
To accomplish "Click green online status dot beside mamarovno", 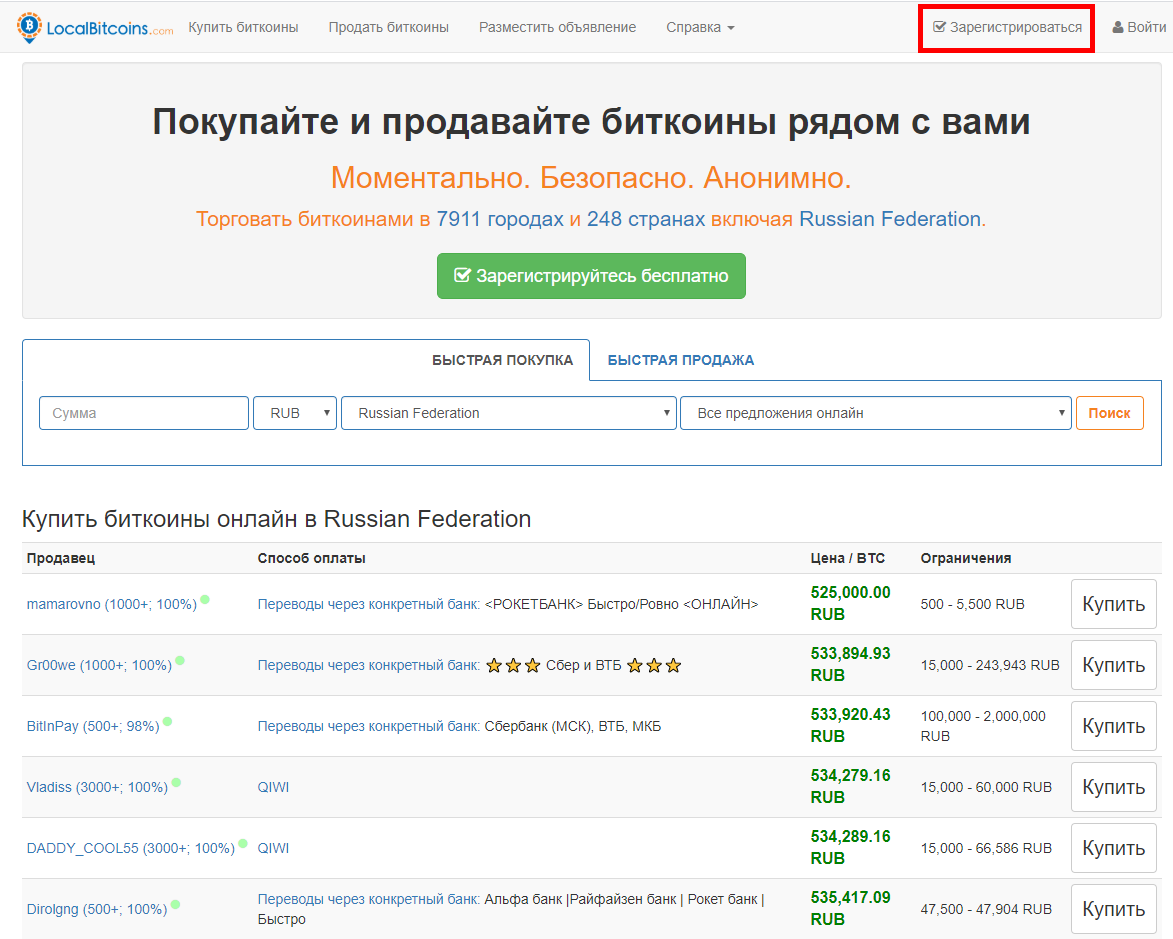I will click(x=205, y=599).
